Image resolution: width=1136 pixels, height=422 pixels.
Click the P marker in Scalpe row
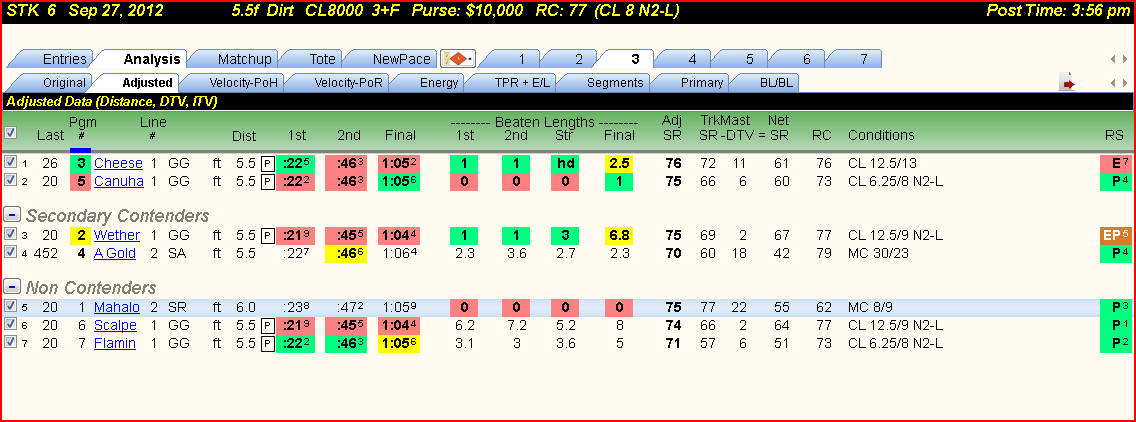point(267,325)
